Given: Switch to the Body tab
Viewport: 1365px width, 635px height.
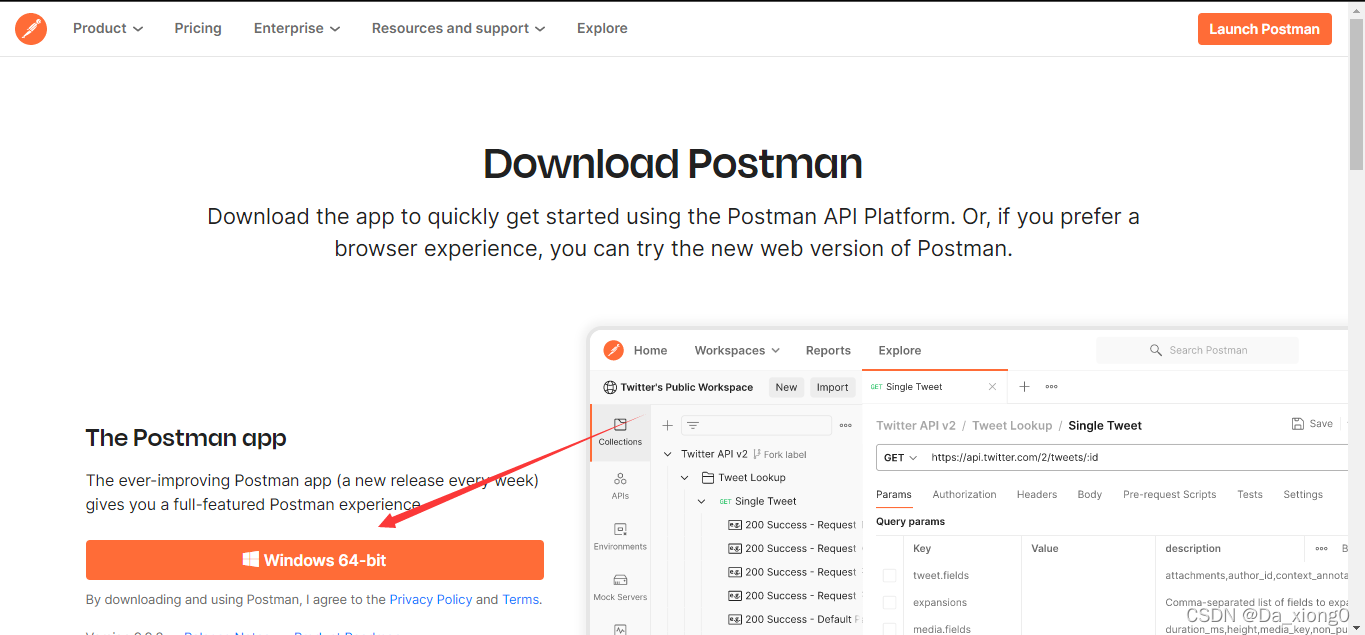Looking at the screenshot, I should click(1090, 494).
